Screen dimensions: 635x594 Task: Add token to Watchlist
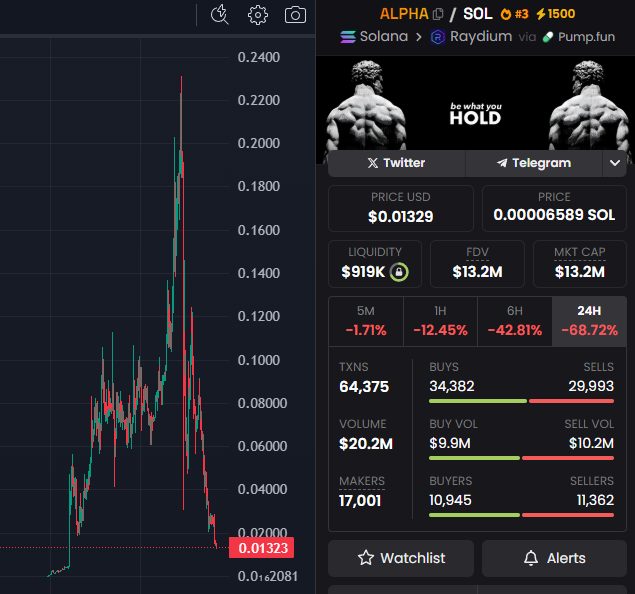pos(401,558)
